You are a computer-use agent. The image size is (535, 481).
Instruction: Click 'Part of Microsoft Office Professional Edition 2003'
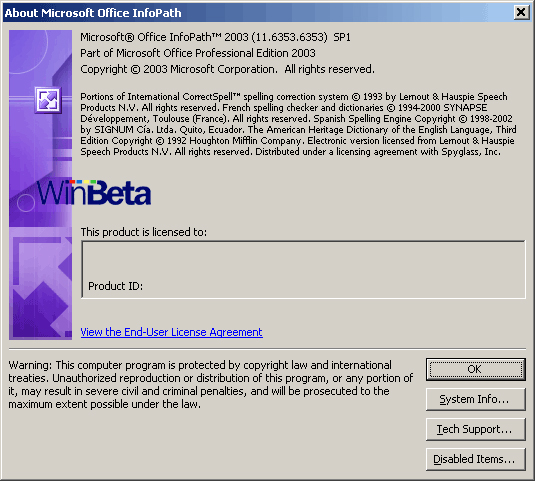(x=198, y=53)
